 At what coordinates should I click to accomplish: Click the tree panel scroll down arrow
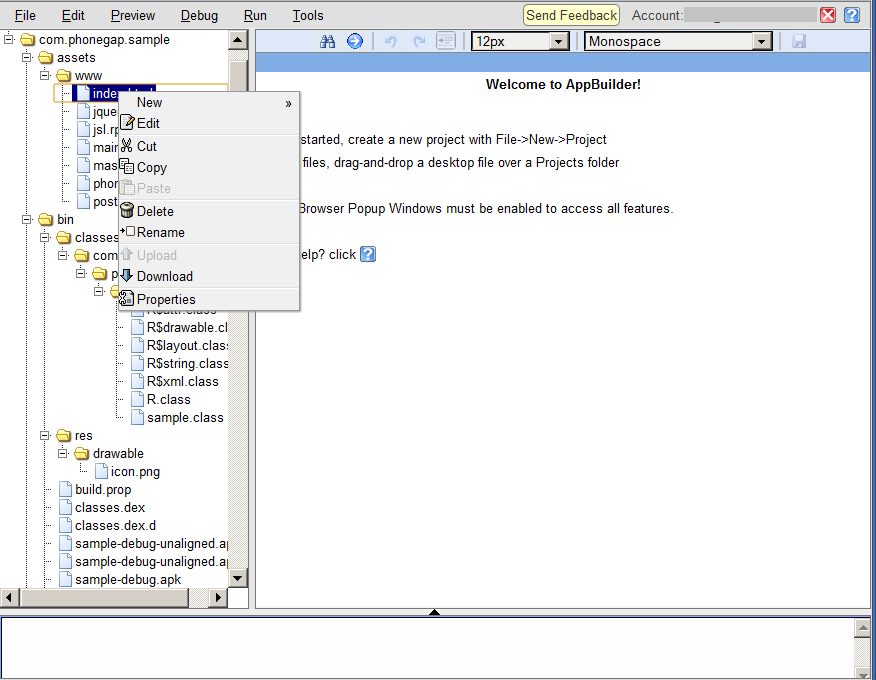[x=238, y=578]
